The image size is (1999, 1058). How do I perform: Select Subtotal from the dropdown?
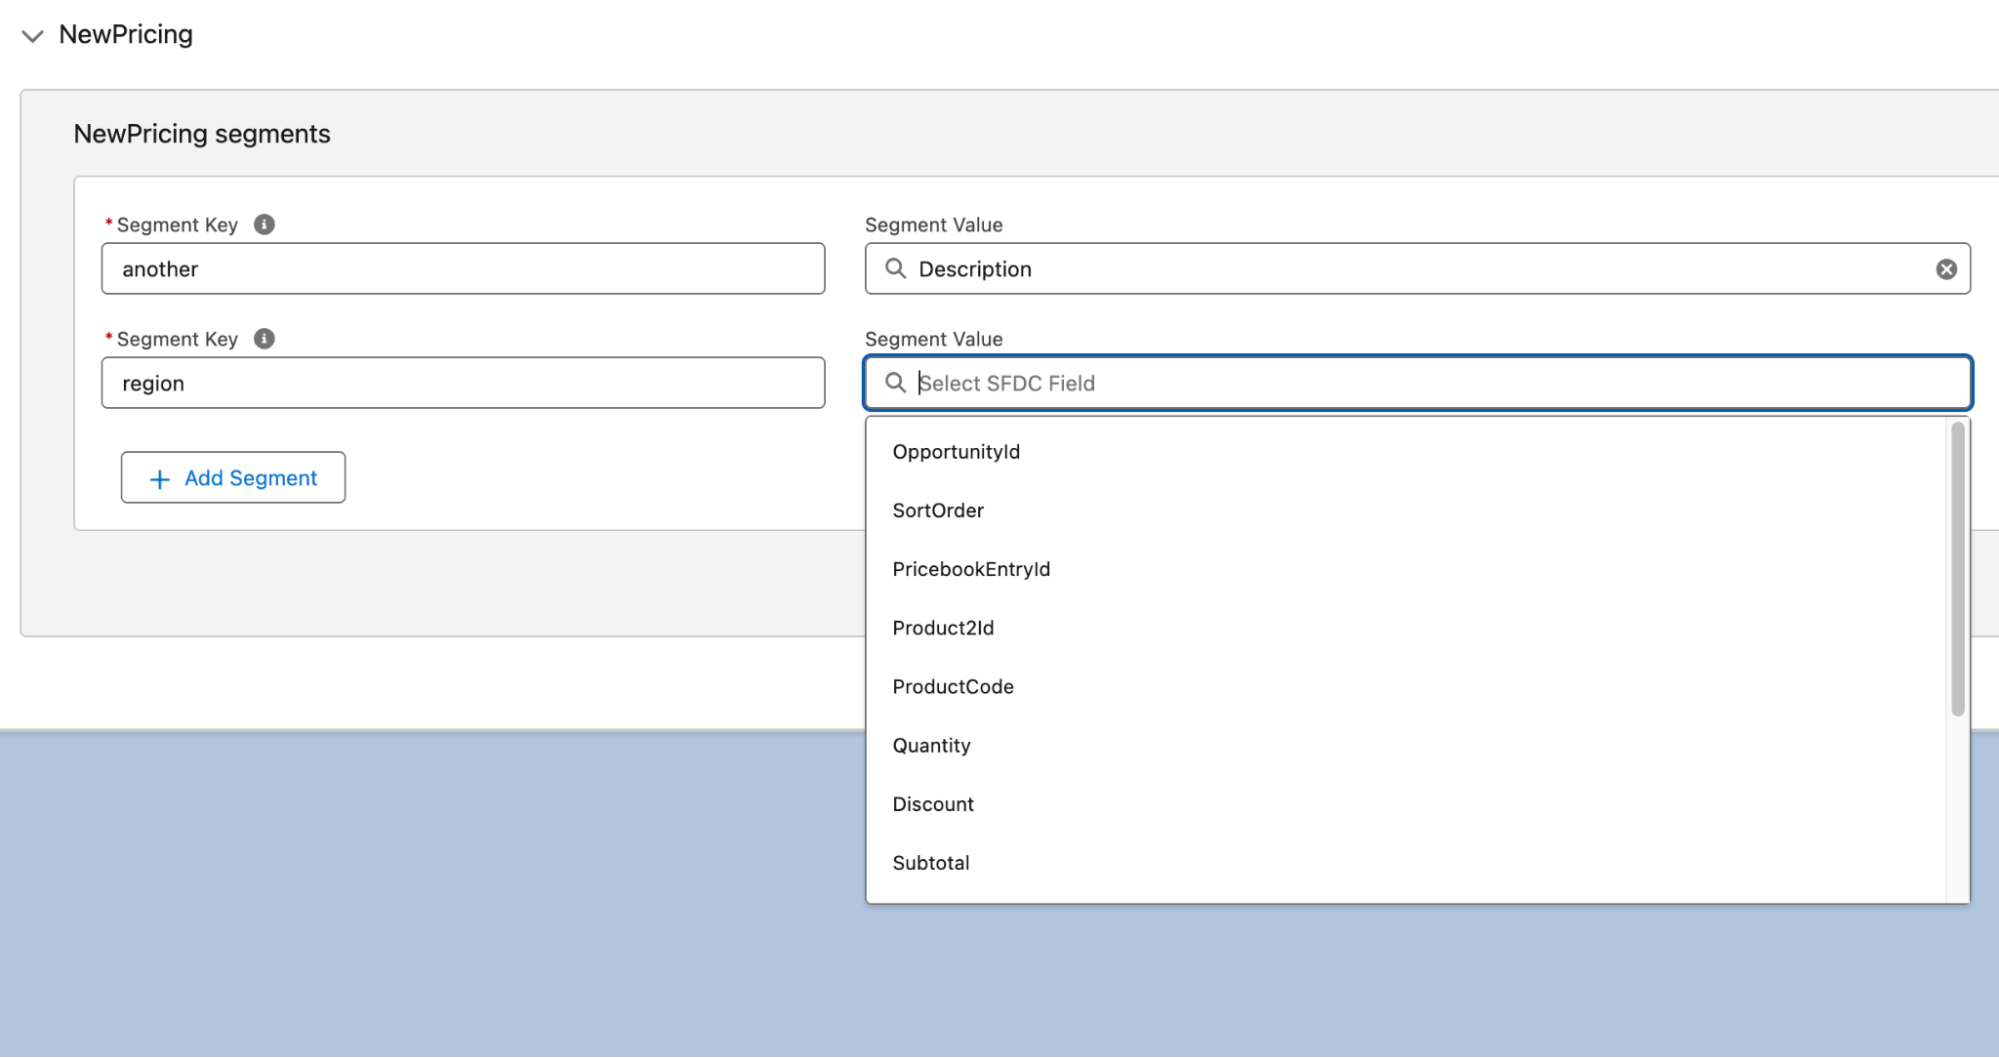pyautogui.click(x=931, y=863)
